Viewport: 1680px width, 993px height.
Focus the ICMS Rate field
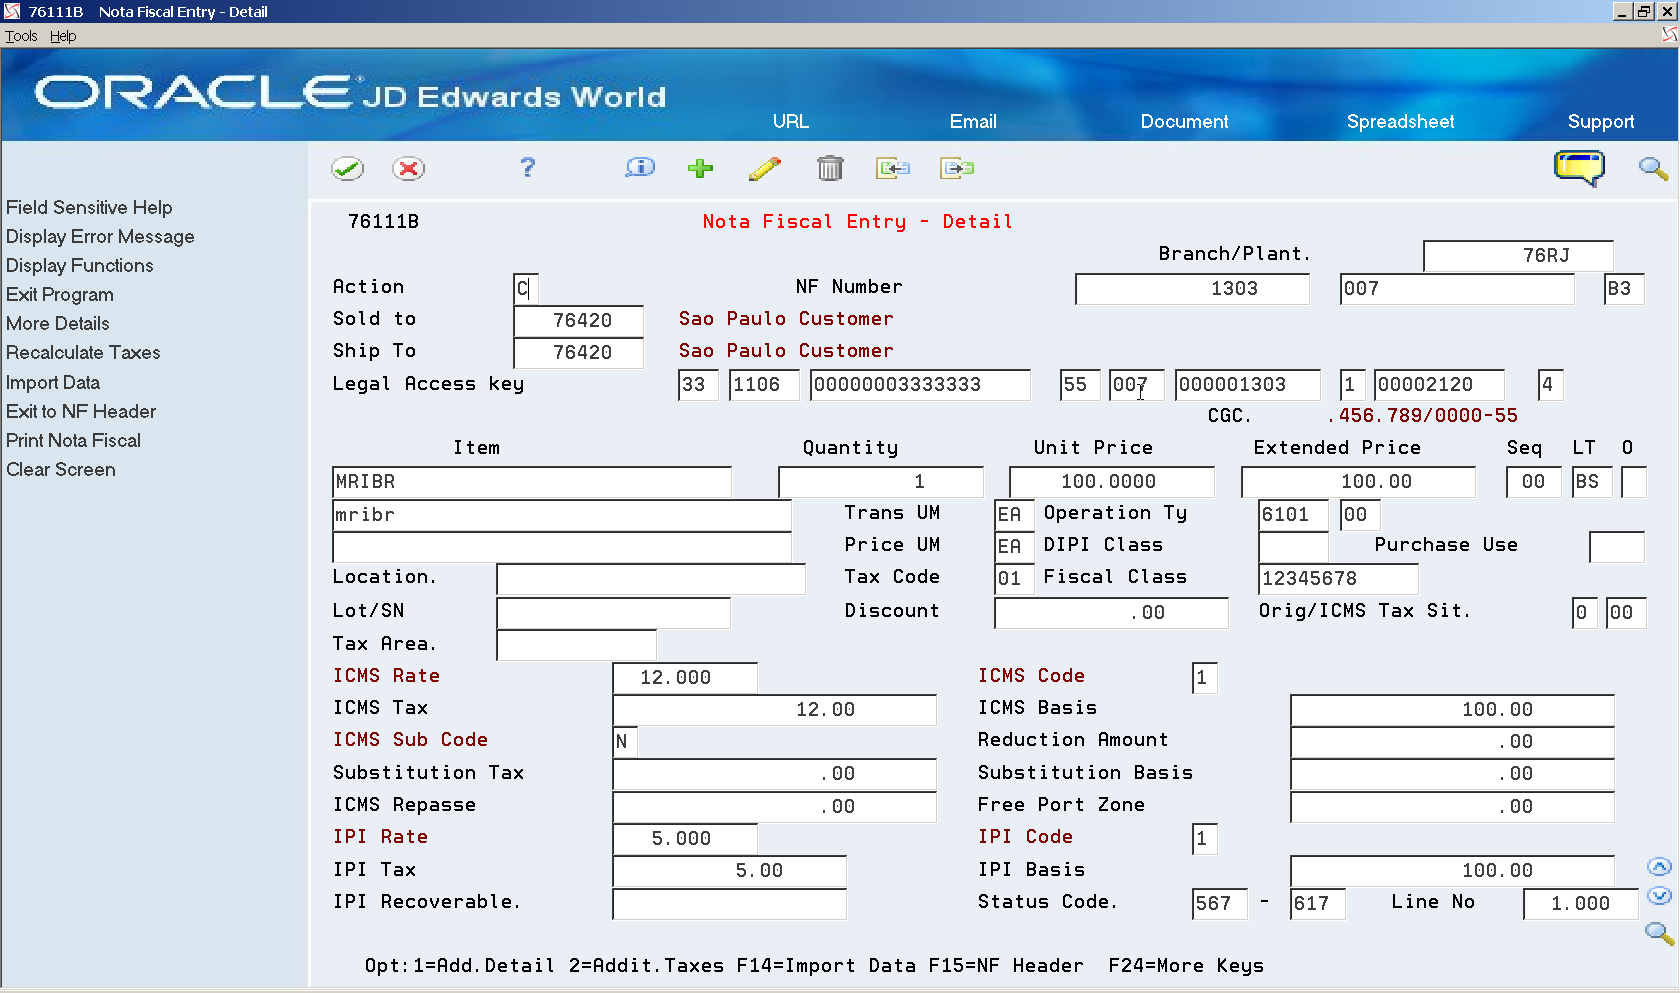[x=685, y=678]
